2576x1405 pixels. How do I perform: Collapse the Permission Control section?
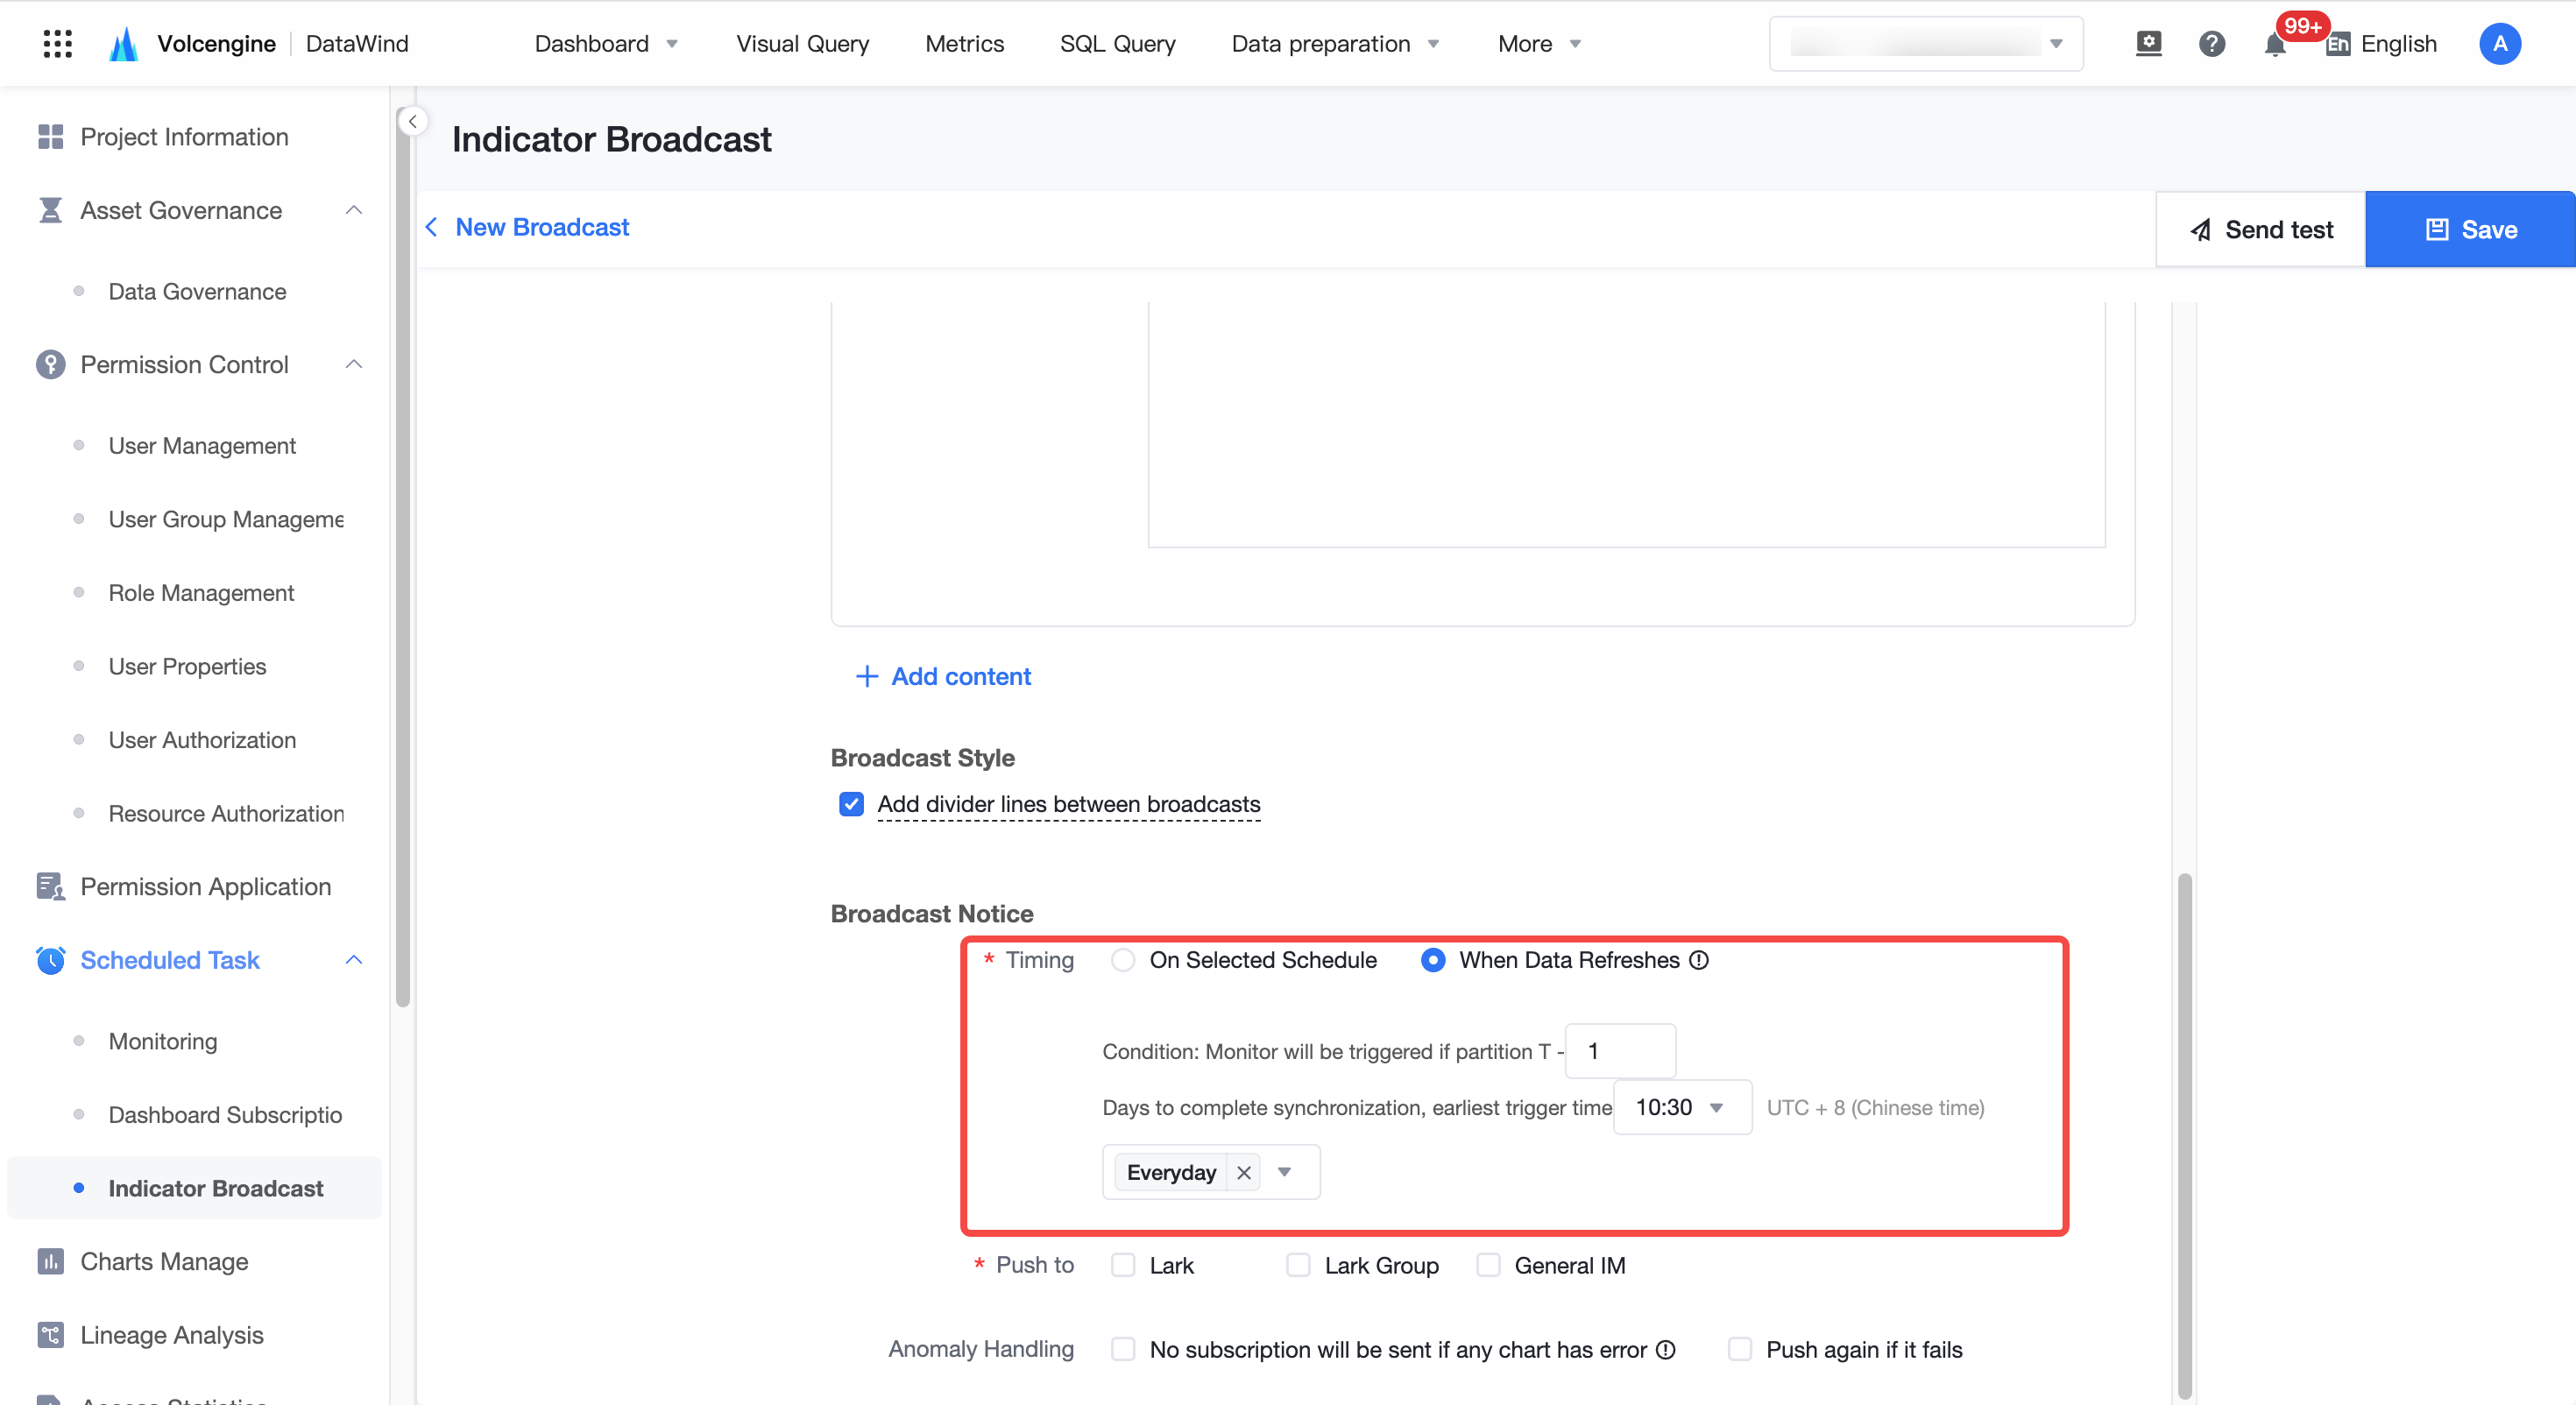[354, 365]
